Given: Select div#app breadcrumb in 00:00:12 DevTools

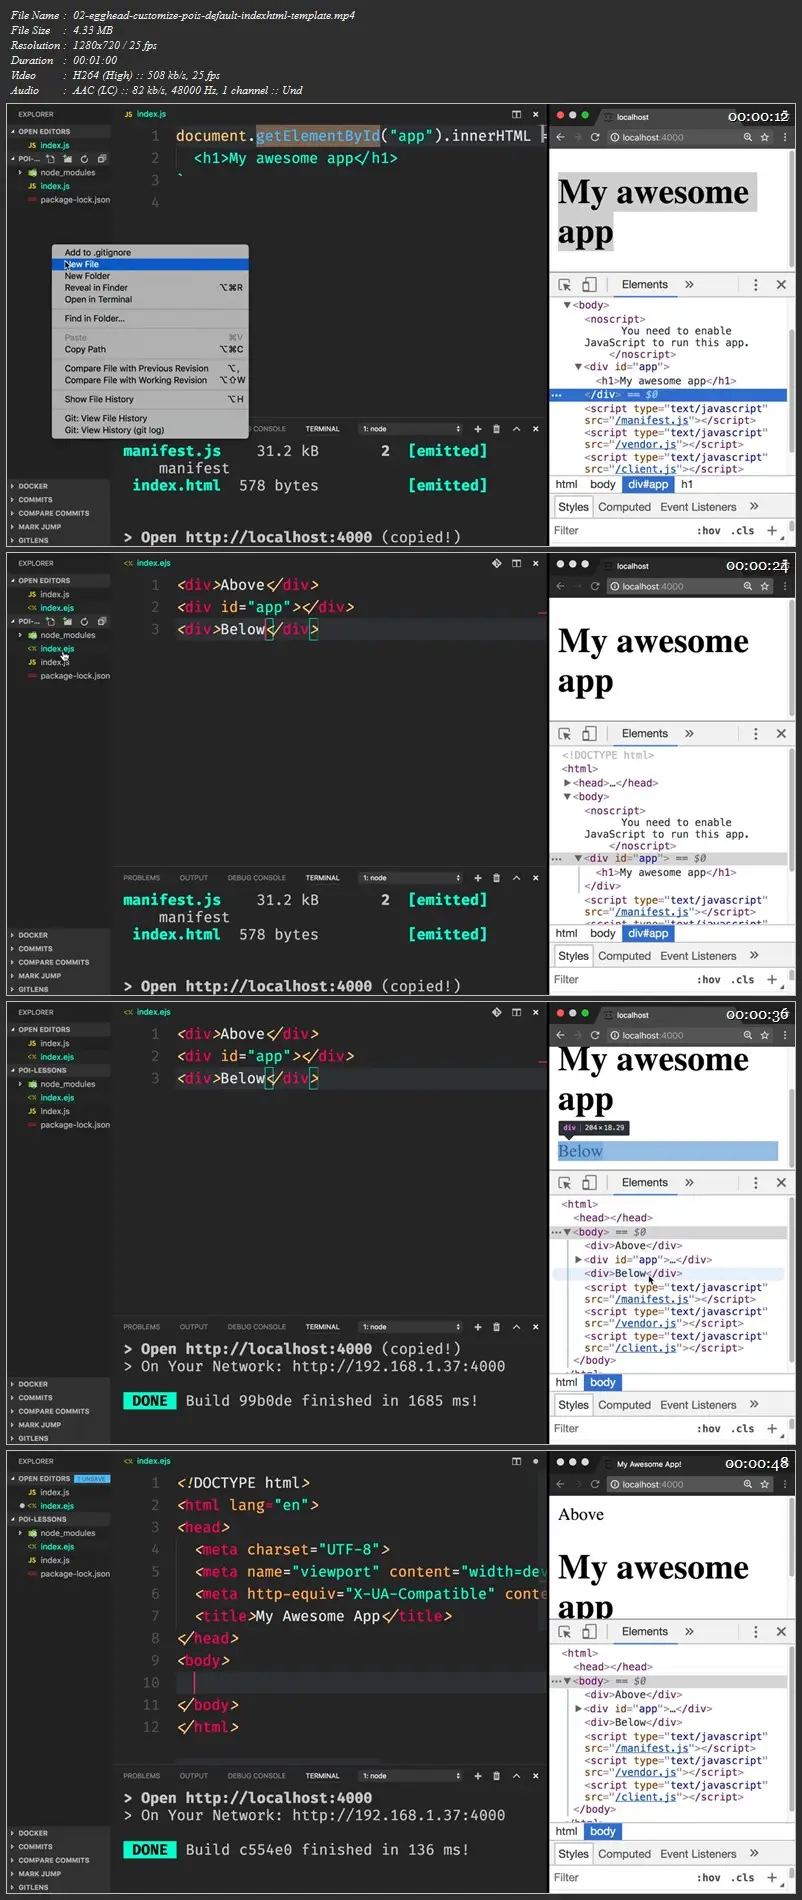Looking at the screenshot, I should point(648,484).
